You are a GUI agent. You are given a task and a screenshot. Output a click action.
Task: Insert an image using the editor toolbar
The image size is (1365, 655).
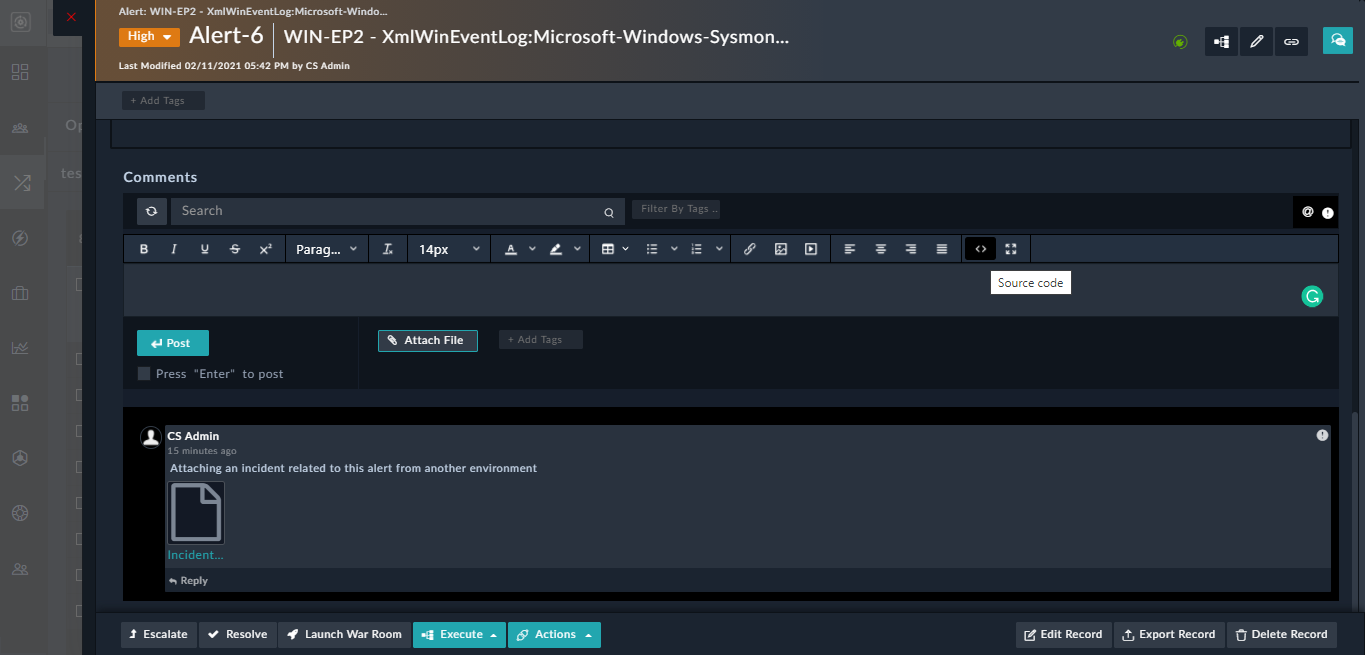(x=781, y=248)
